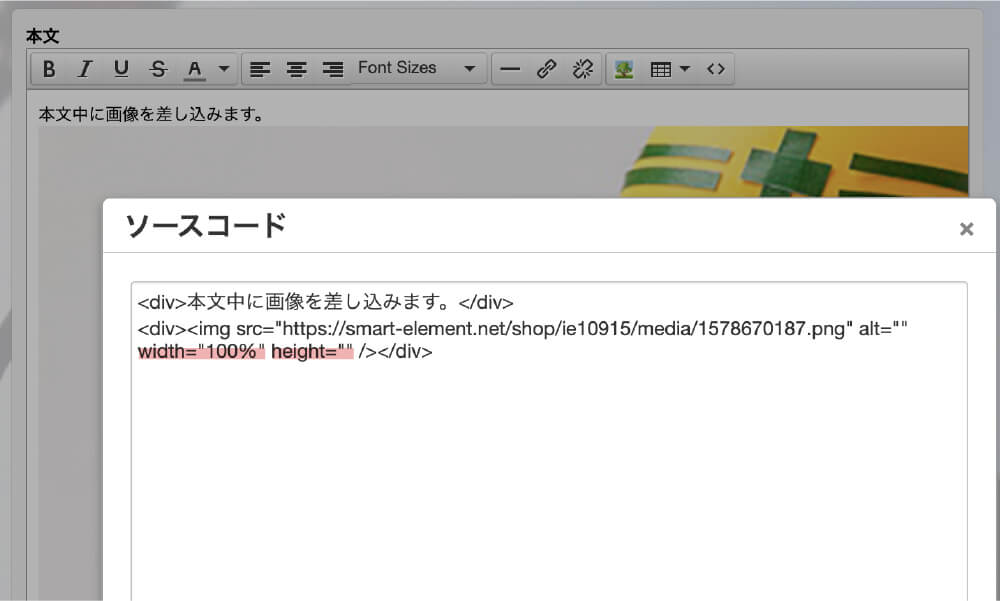Open the source code view button
This screenshot has height=601, width=1000.
[x=715, y=69]
